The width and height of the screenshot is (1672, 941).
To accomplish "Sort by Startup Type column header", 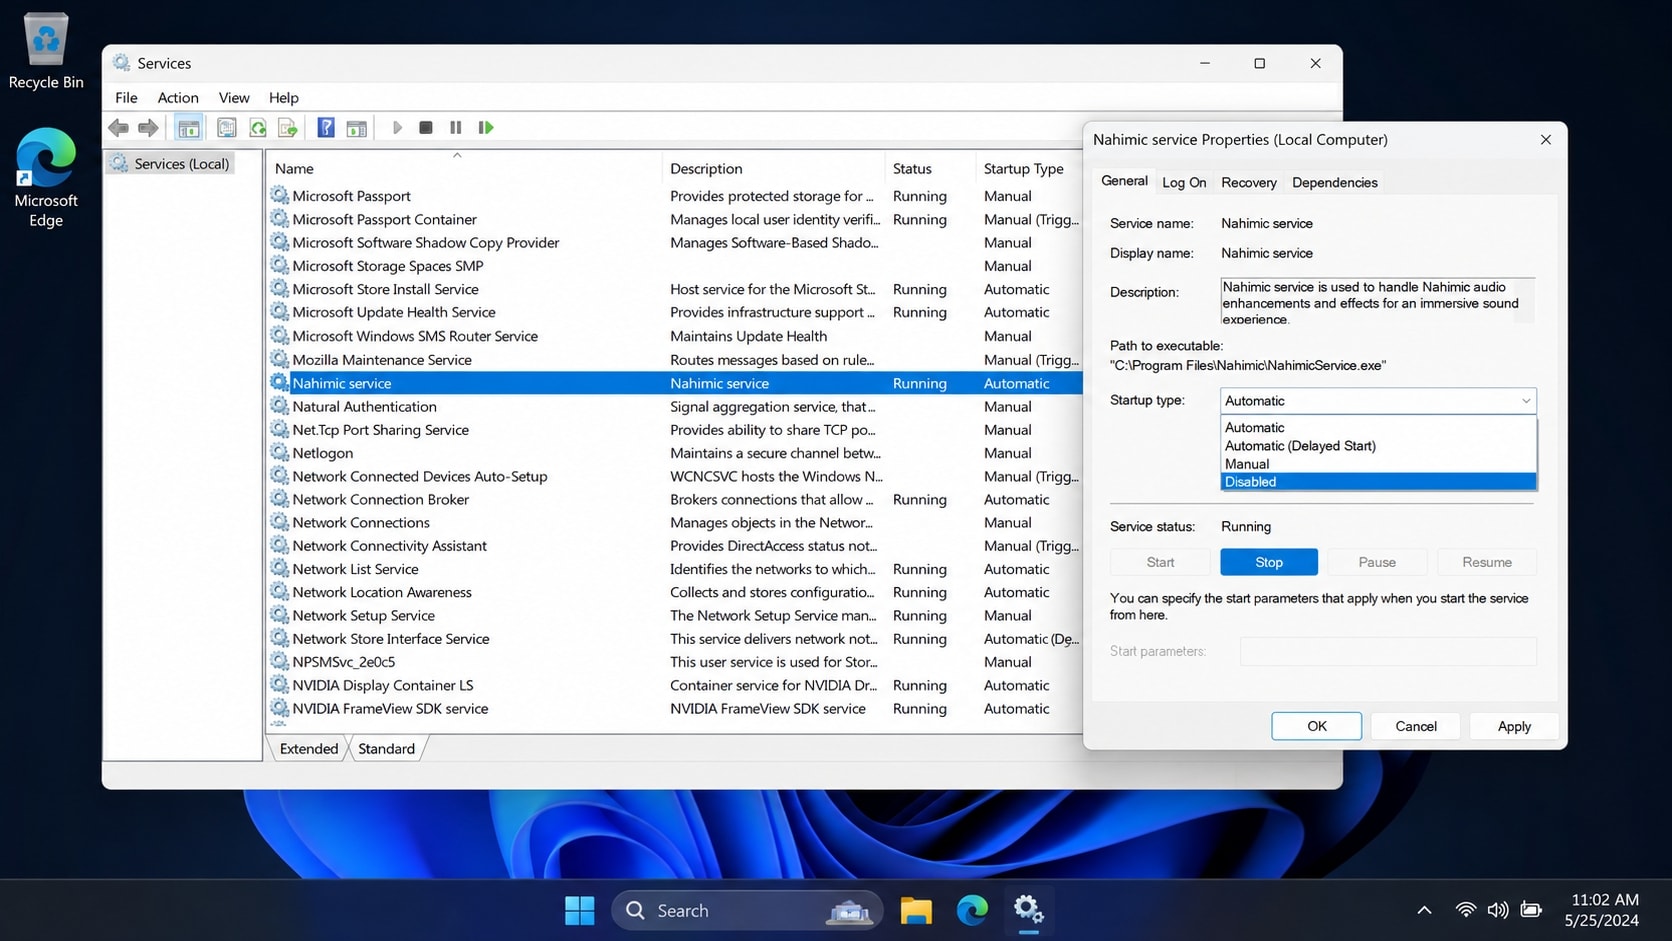I will tap(1029, 169).
